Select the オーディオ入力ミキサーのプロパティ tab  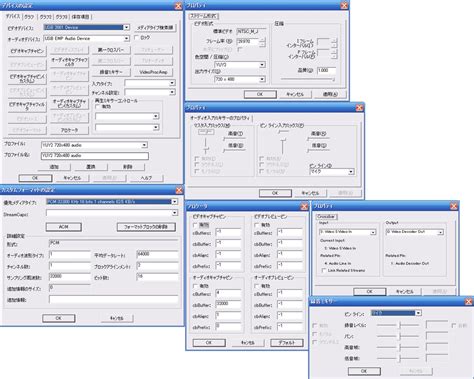(220, 118)
